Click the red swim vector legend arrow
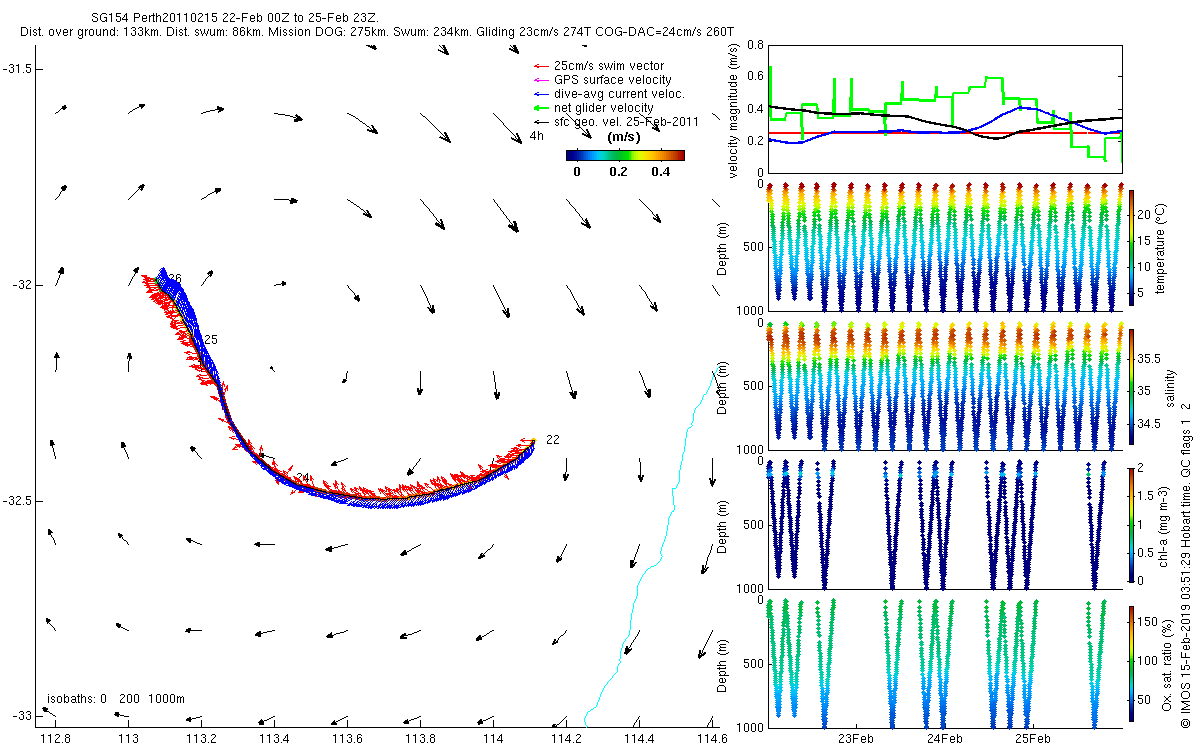Screen dimensions: 1200x750 (541, 66)
